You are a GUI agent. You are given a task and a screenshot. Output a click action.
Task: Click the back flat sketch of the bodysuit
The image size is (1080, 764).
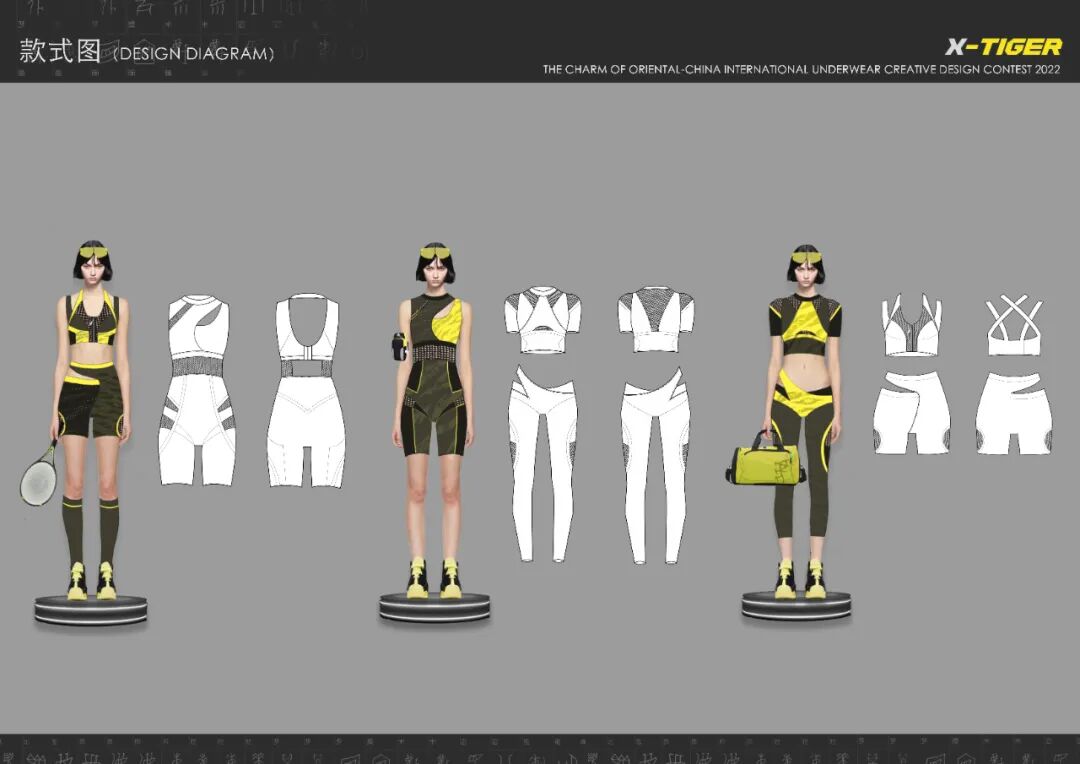coord(307,390)
